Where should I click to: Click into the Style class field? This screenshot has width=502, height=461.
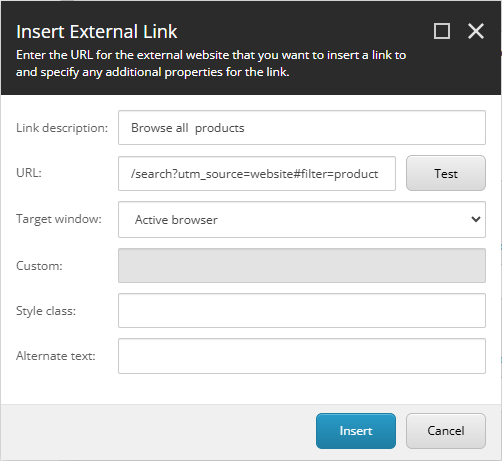click(302, 311)
